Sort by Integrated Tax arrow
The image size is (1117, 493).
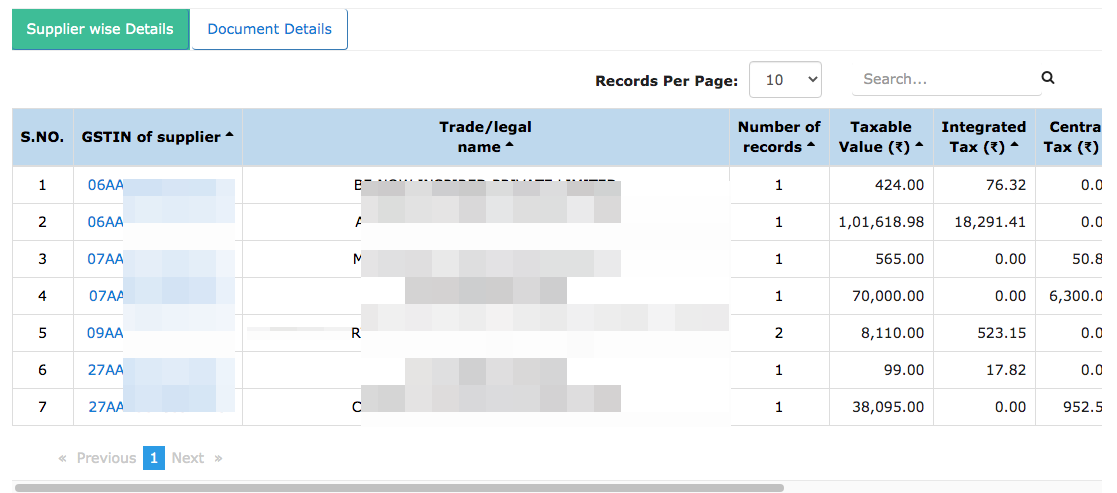pyautogui.click(x=1014, y=145)
